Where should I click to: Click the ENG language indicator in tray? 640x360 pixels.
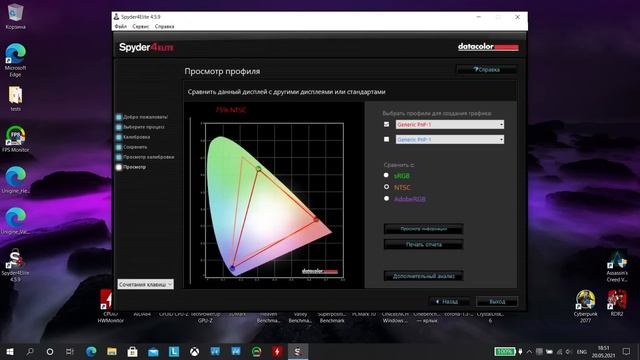[x=582, y=351]
